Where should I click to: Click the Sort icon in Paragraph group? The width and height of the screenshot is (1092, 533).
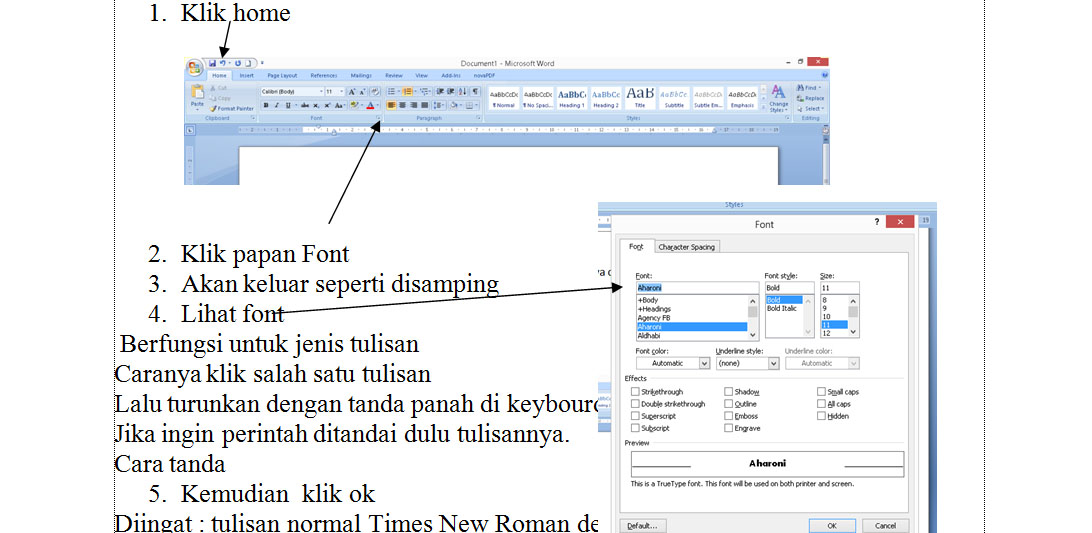[462, 92]
